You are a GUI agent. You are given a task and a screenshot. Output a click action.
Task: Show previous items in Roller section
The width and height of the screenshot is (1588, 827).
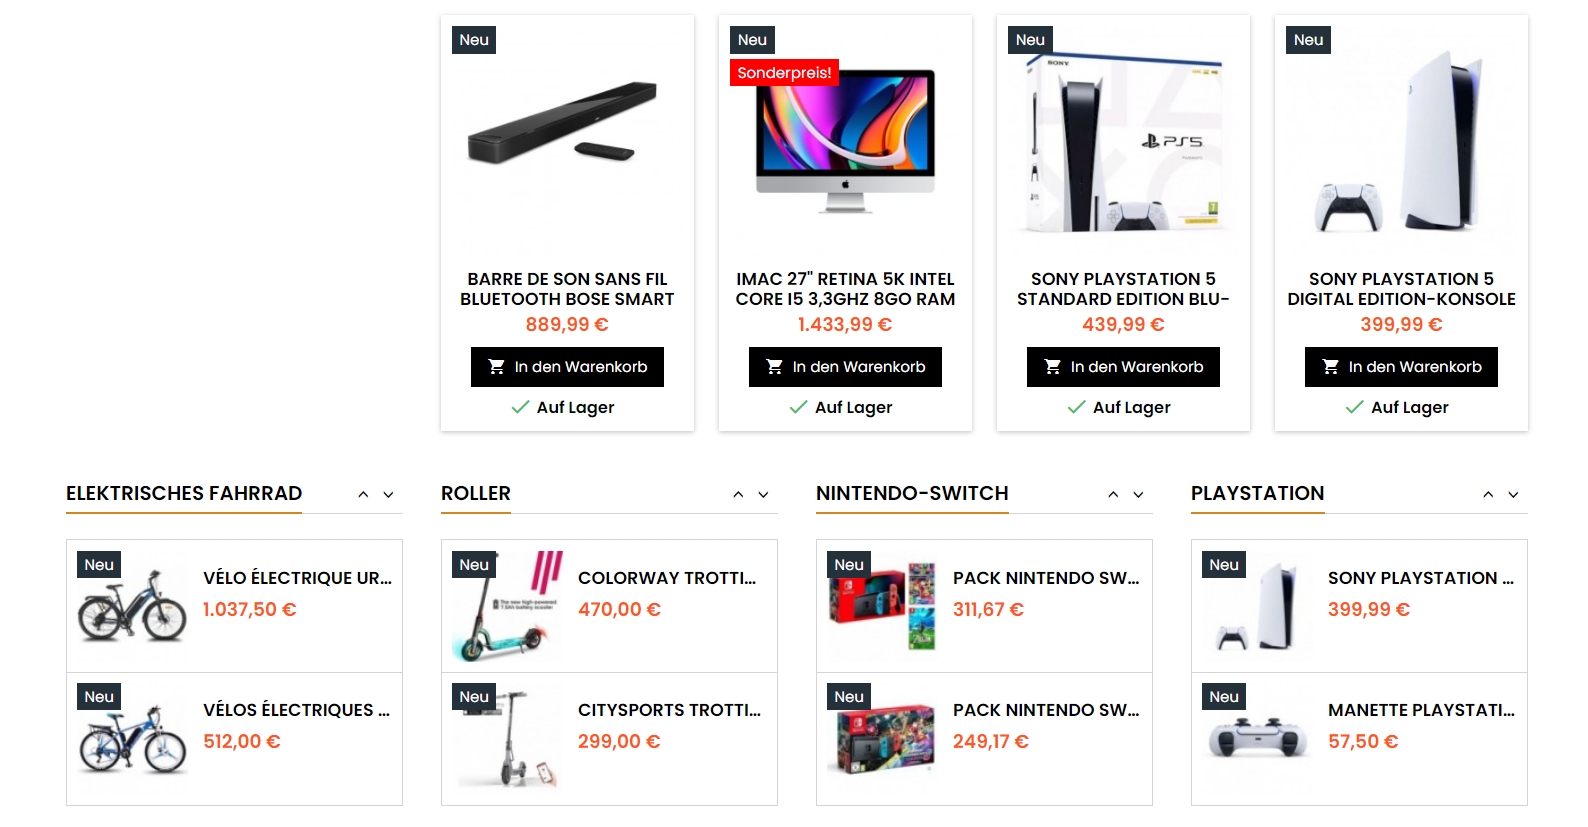738,495
